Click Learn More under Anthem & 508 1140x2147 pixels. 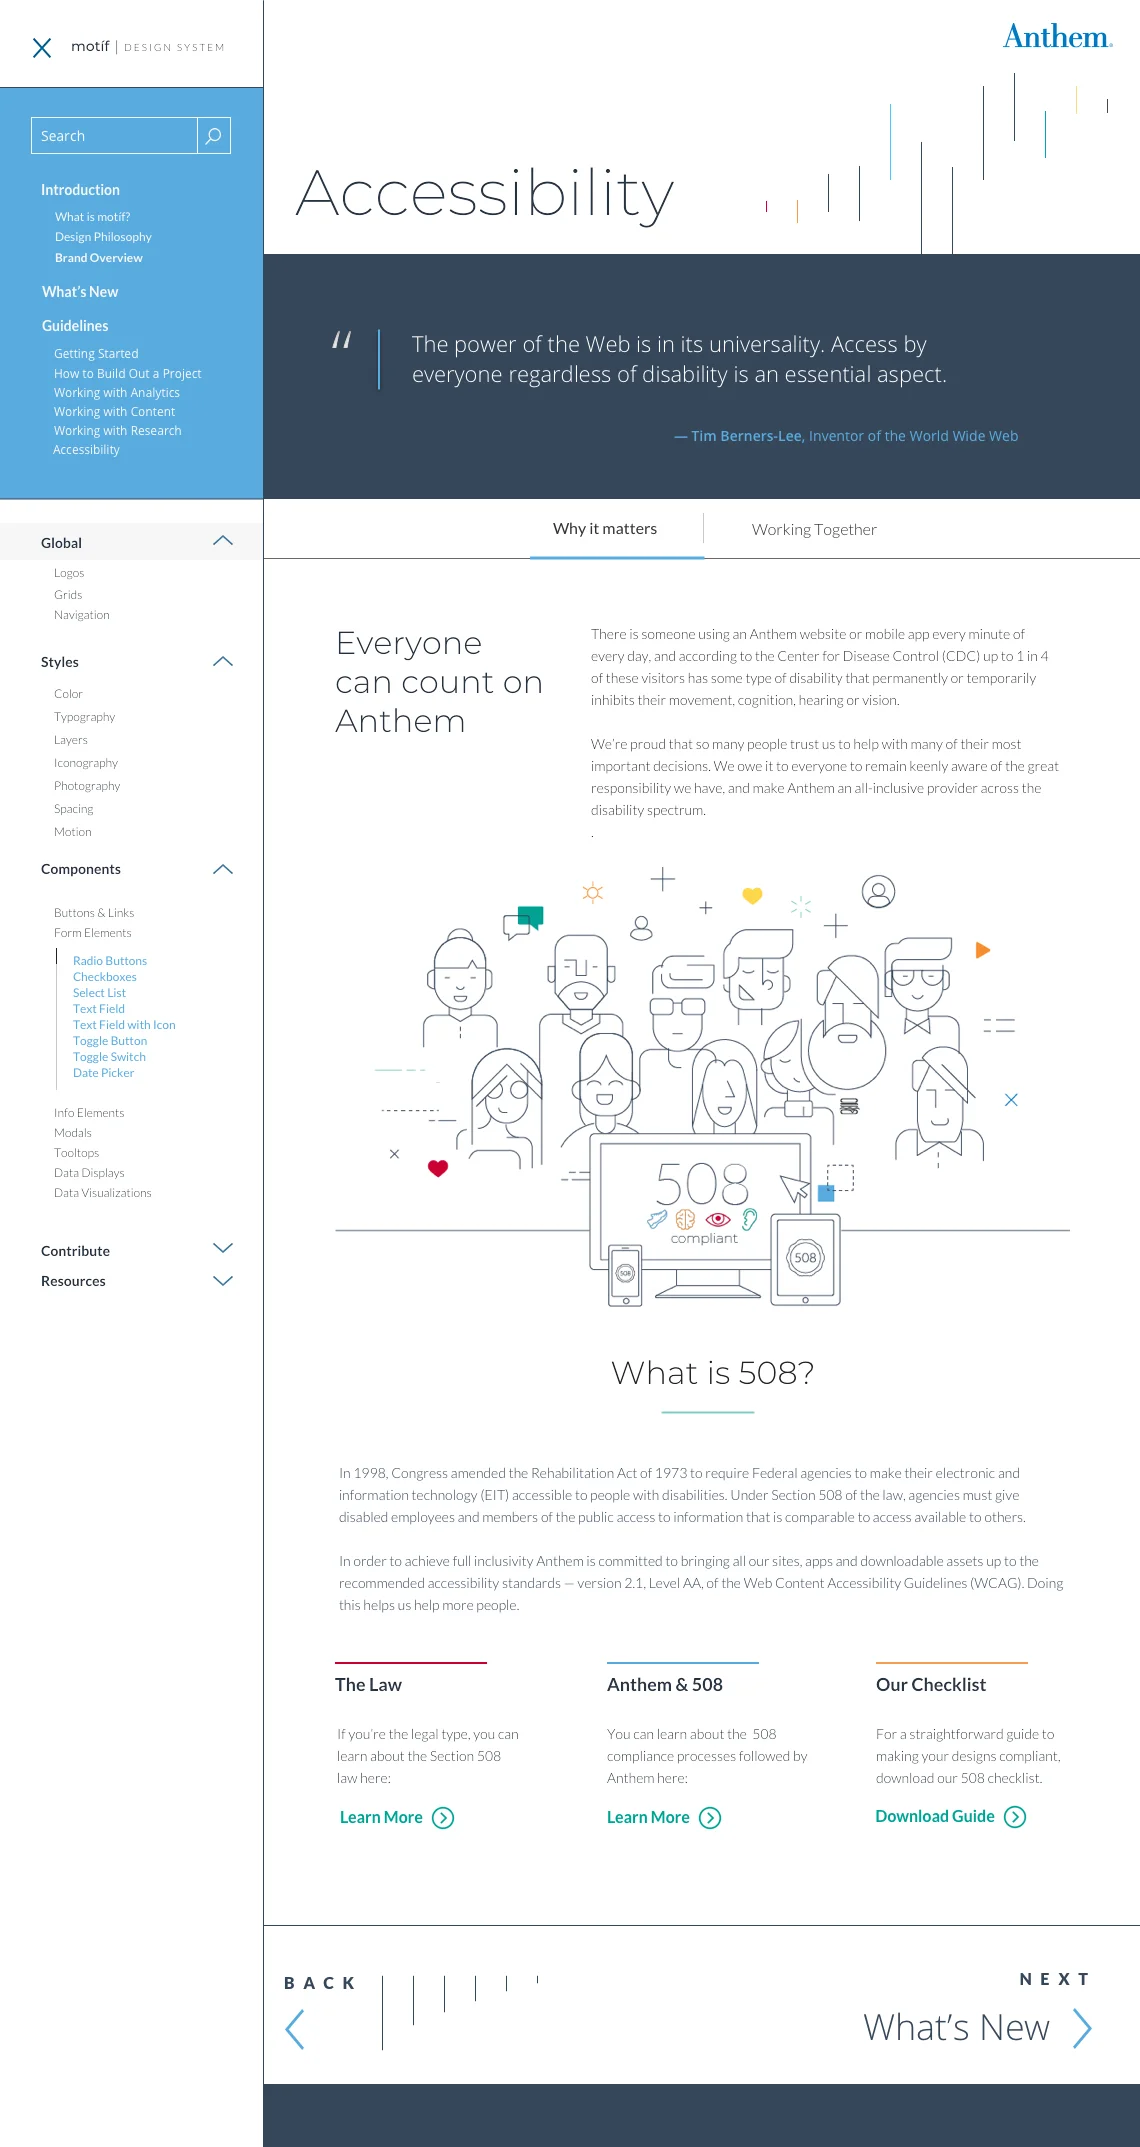(x=648, y=1817)
